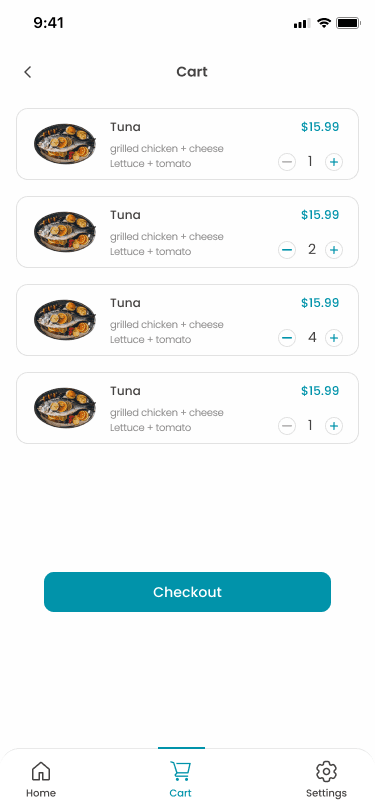Tap the Checkout button

click(x=188, y=592)
